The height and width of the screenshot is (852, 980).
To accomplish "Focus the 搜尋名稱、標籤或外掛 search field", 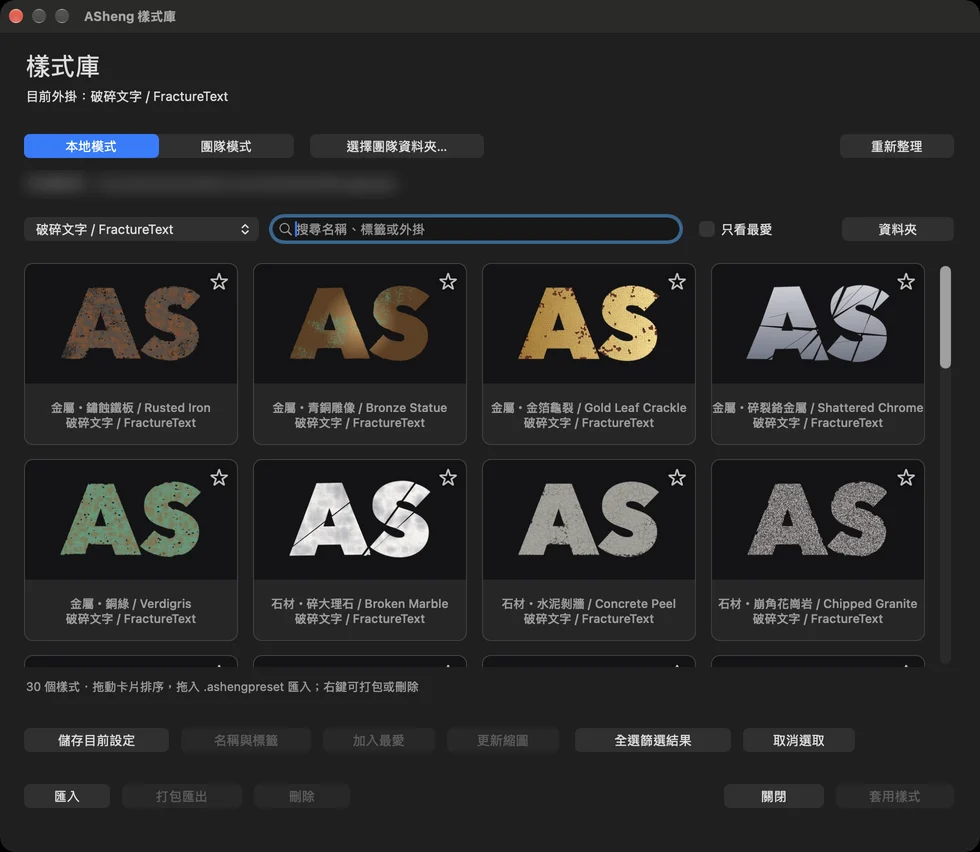I will (x=476, y=229).
